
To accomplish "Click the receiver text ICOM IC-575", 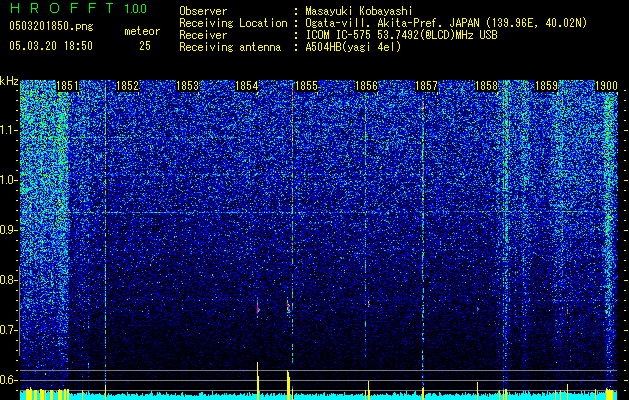I will tap(339, 35).
